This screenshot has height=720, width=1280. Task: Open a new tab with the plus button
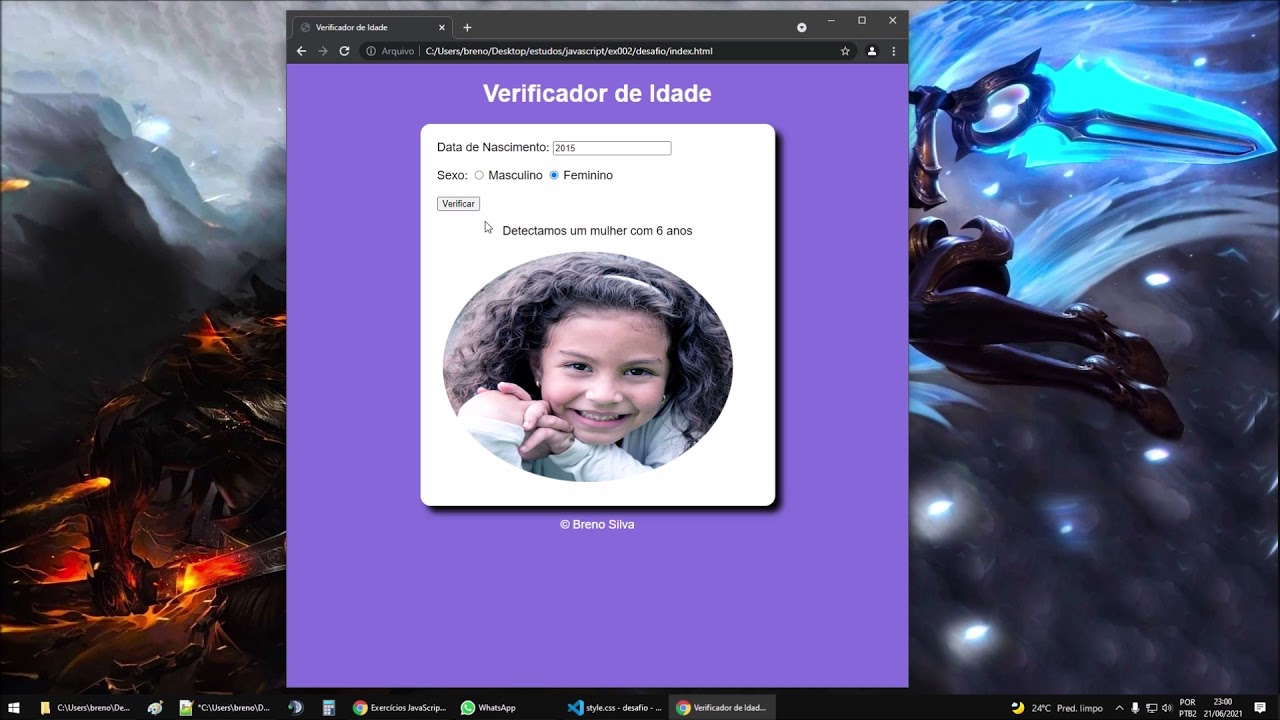(467, 28)
